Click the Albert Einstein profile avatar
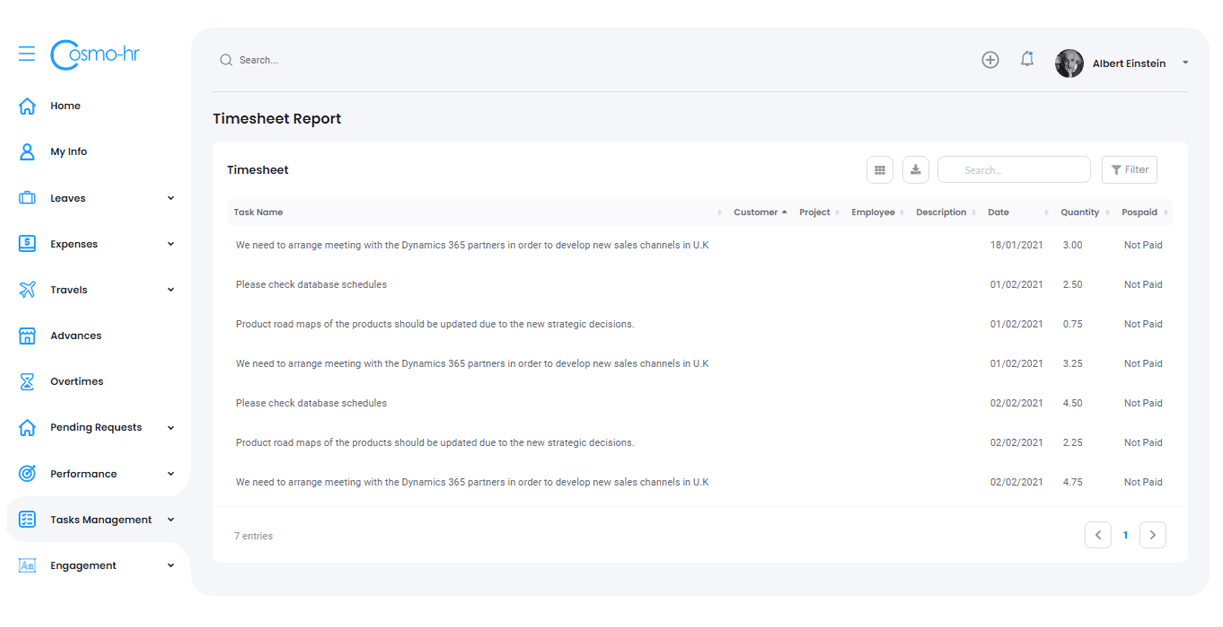 pos(1069,63)
